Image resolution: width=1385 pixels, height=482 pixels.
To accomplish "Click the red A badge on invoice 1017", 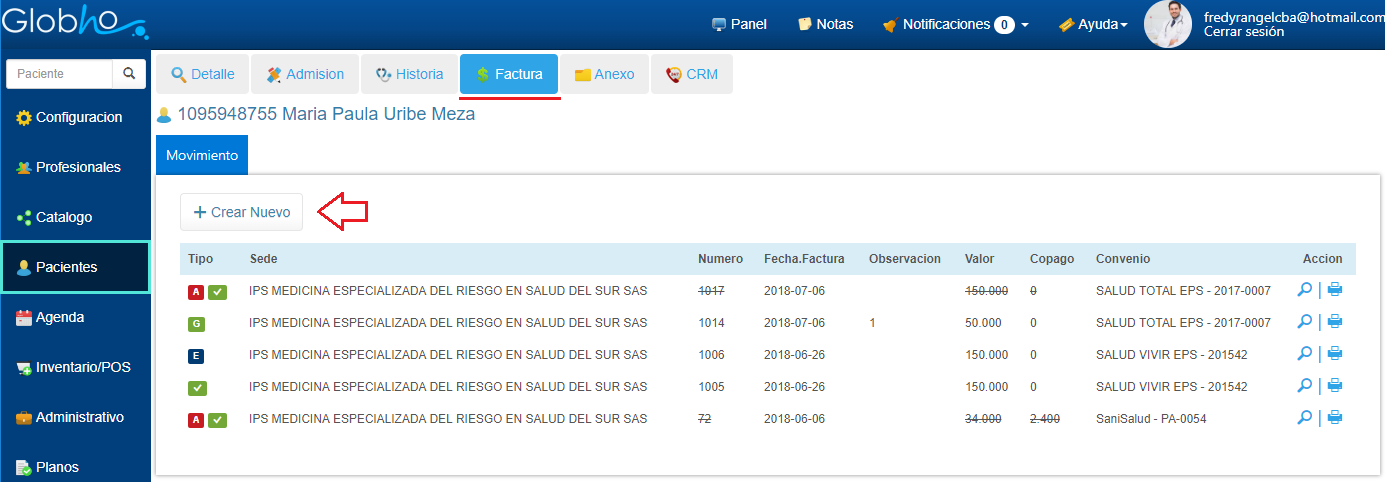I will click(196, 292).
